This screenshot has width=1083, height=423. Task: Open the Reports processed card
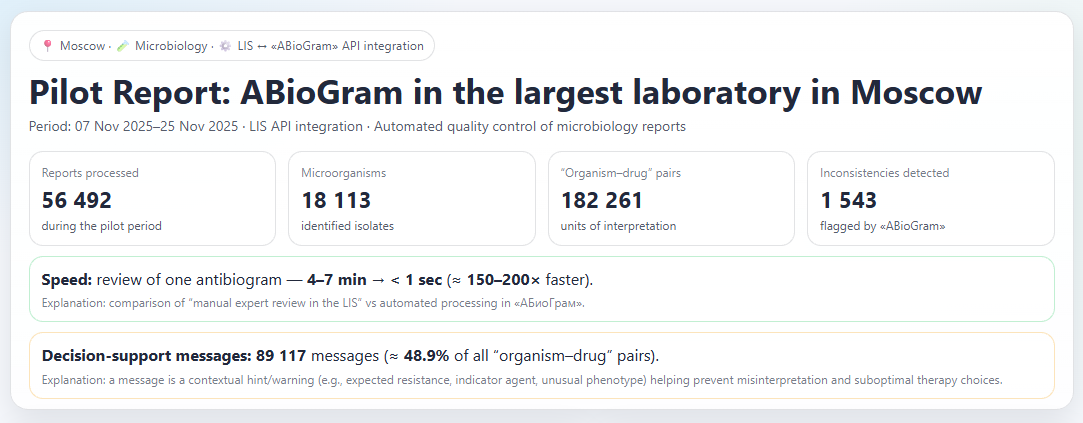click(152, 198)
